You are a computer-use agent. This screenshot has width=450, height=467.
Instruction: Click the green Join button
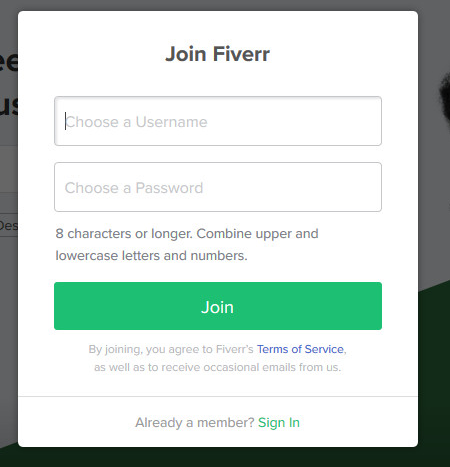[x=218, y=306]
